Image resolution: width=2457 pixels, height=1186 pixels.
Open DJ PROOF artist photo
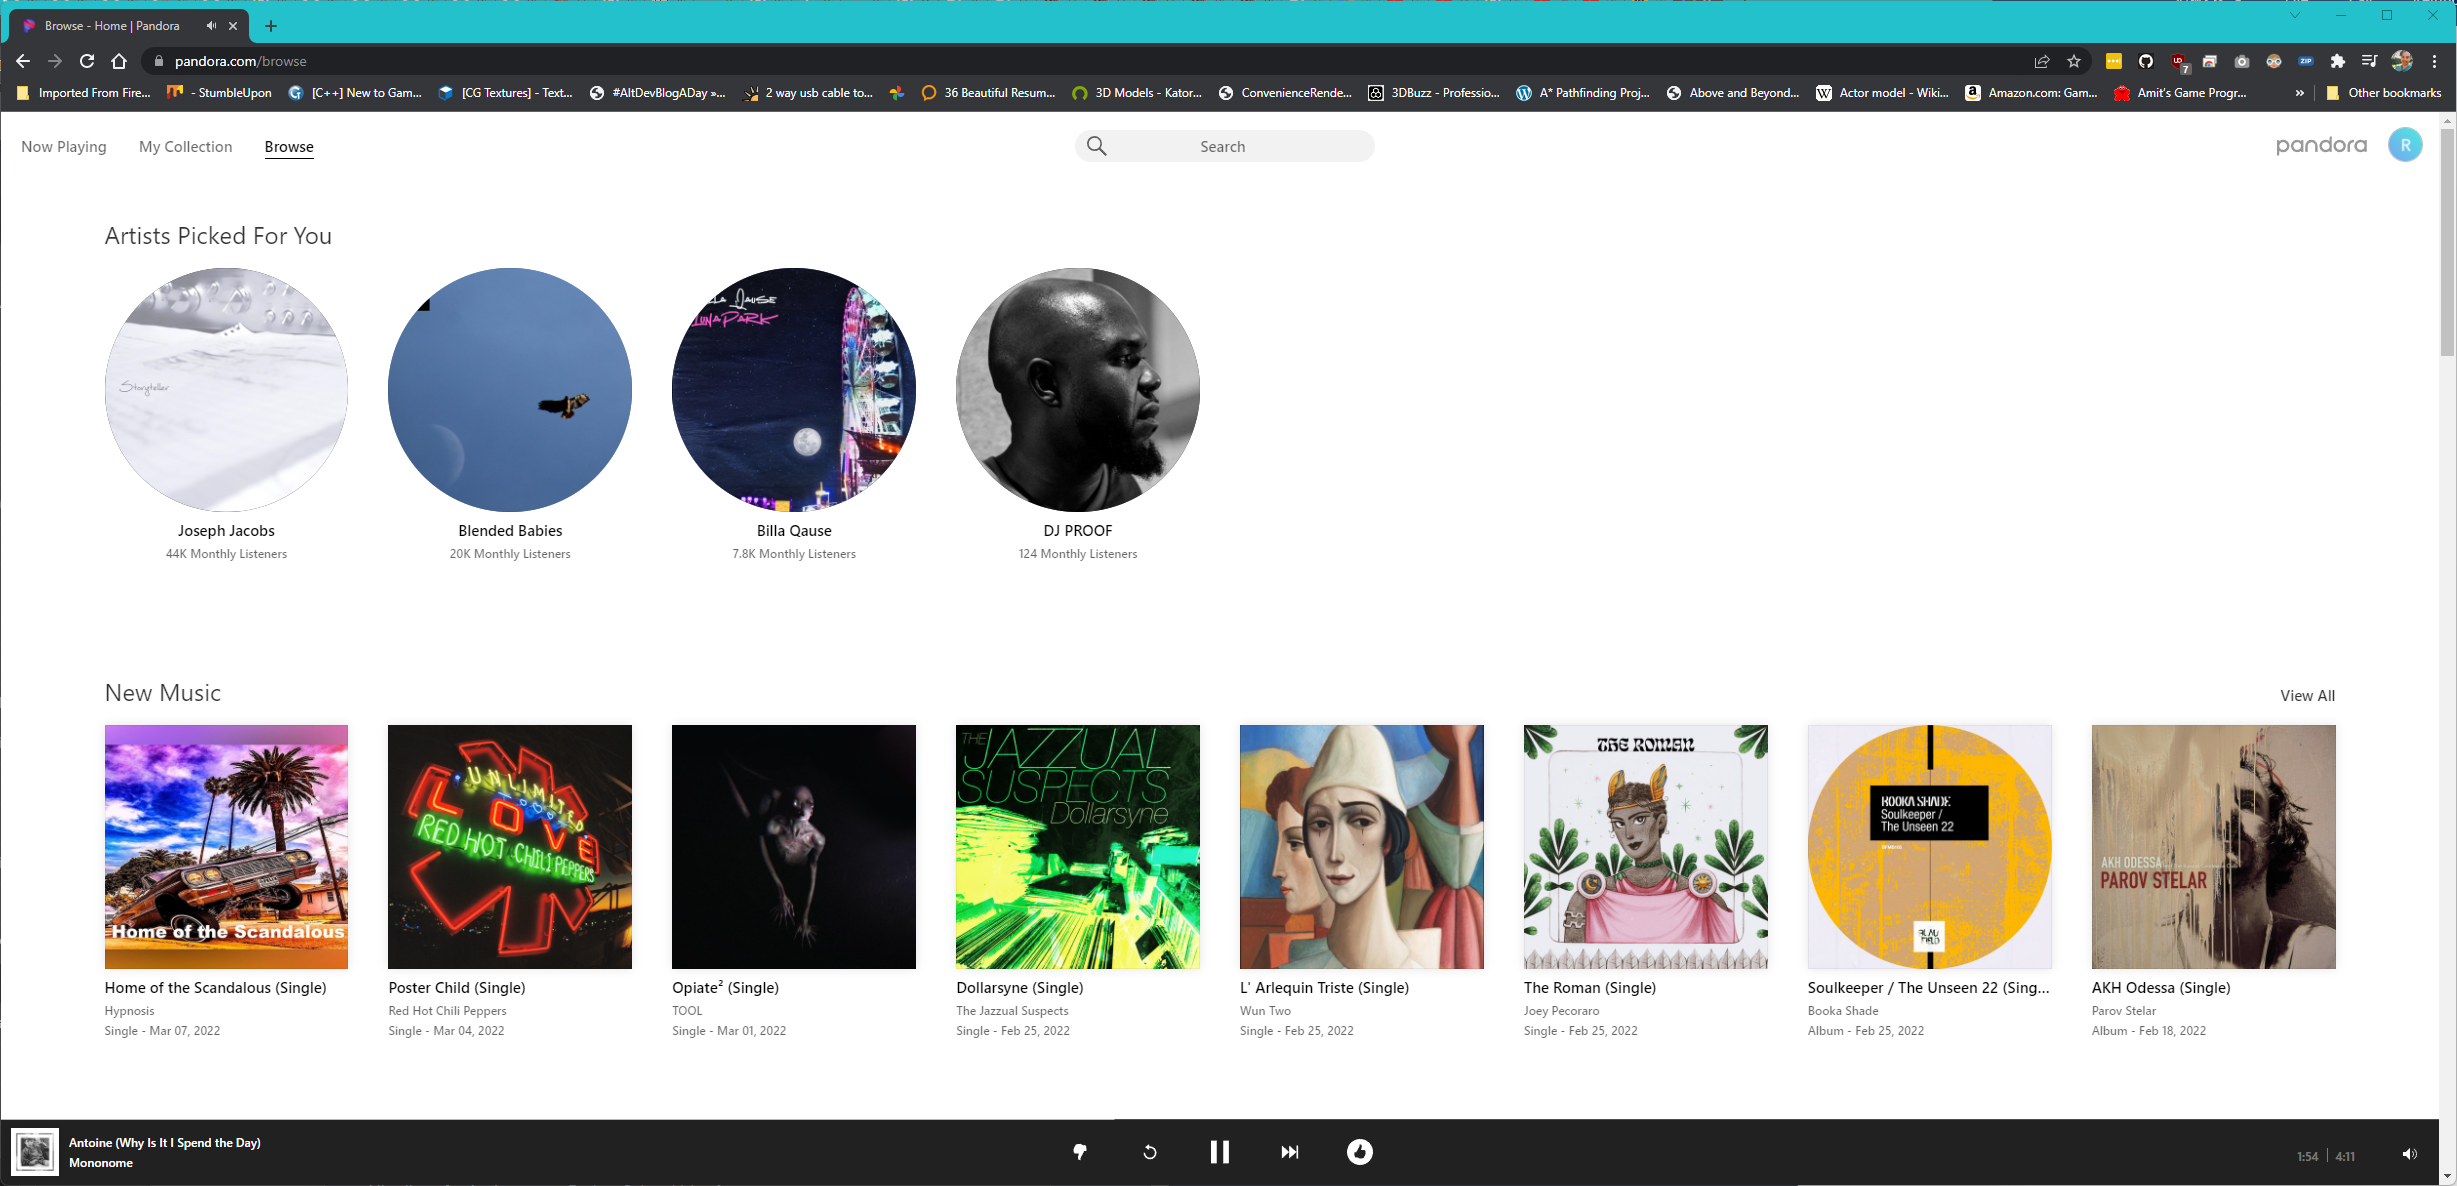[1078, 390]
